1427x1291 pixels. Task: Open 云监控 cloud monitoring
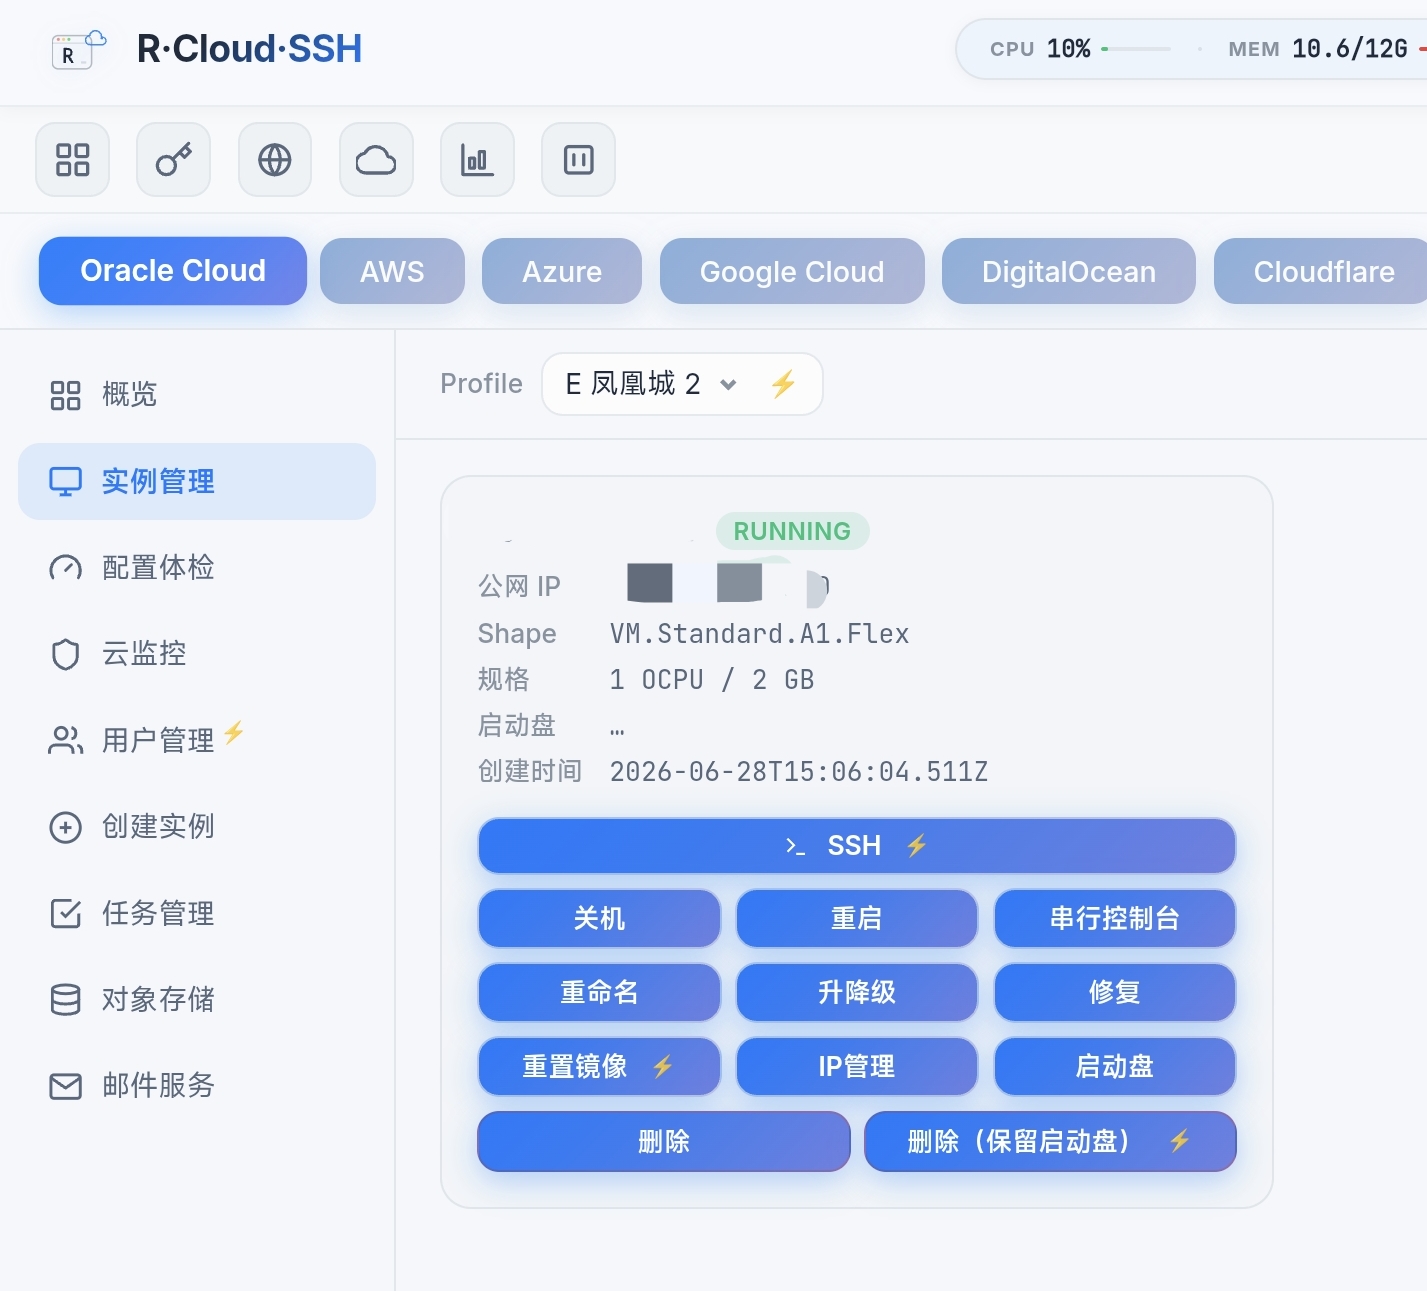(x=197, y=654)
